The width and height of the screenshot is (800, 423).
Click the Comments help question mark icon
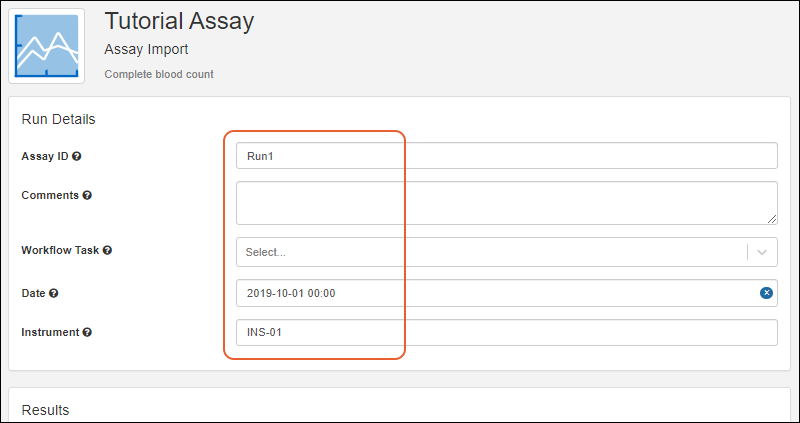coord(87,195)
